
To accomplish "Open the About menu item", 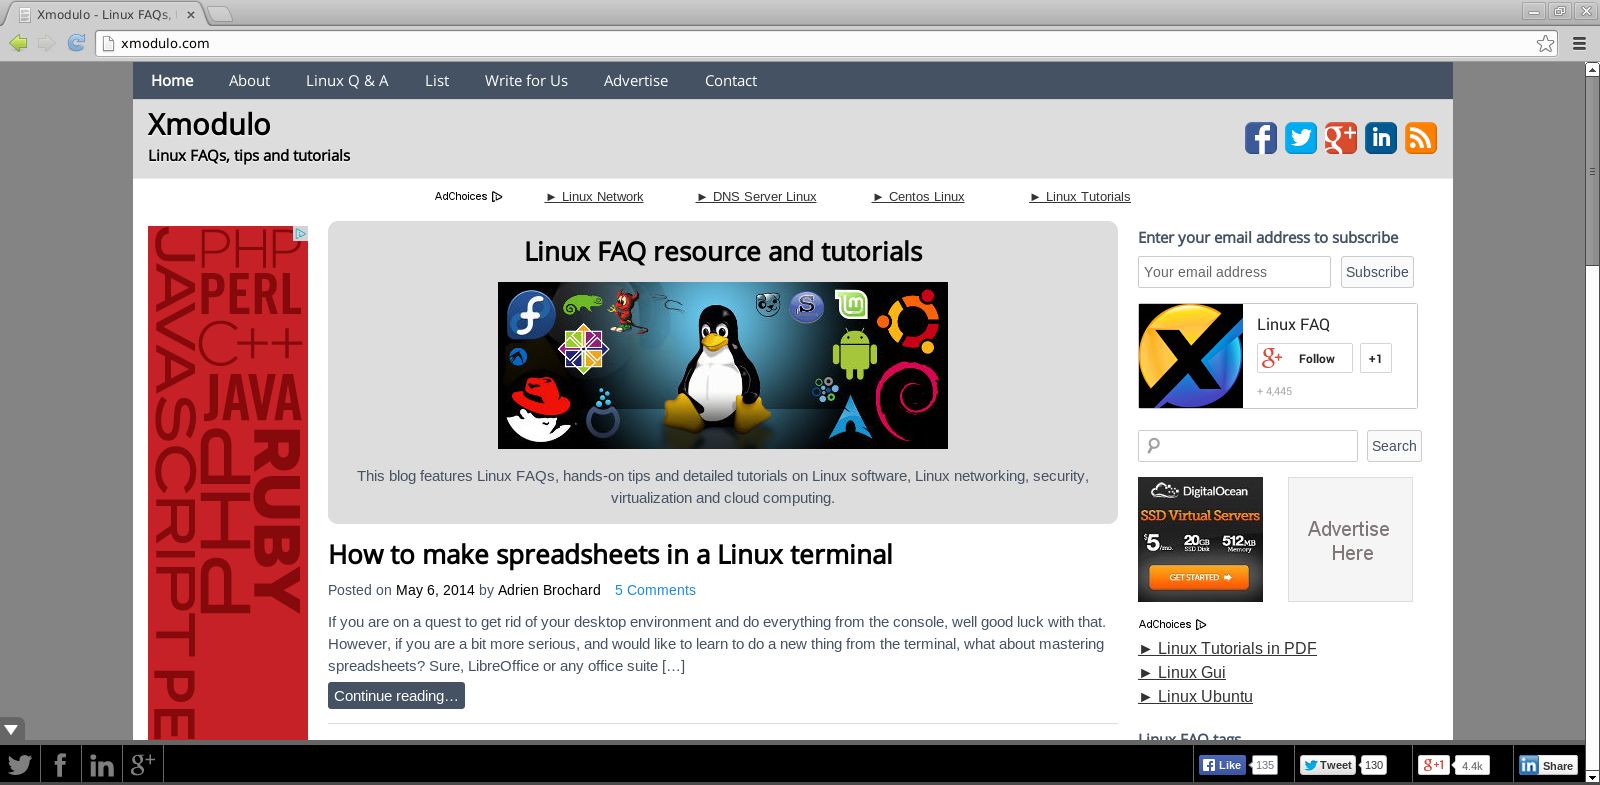I will point(249,81).
